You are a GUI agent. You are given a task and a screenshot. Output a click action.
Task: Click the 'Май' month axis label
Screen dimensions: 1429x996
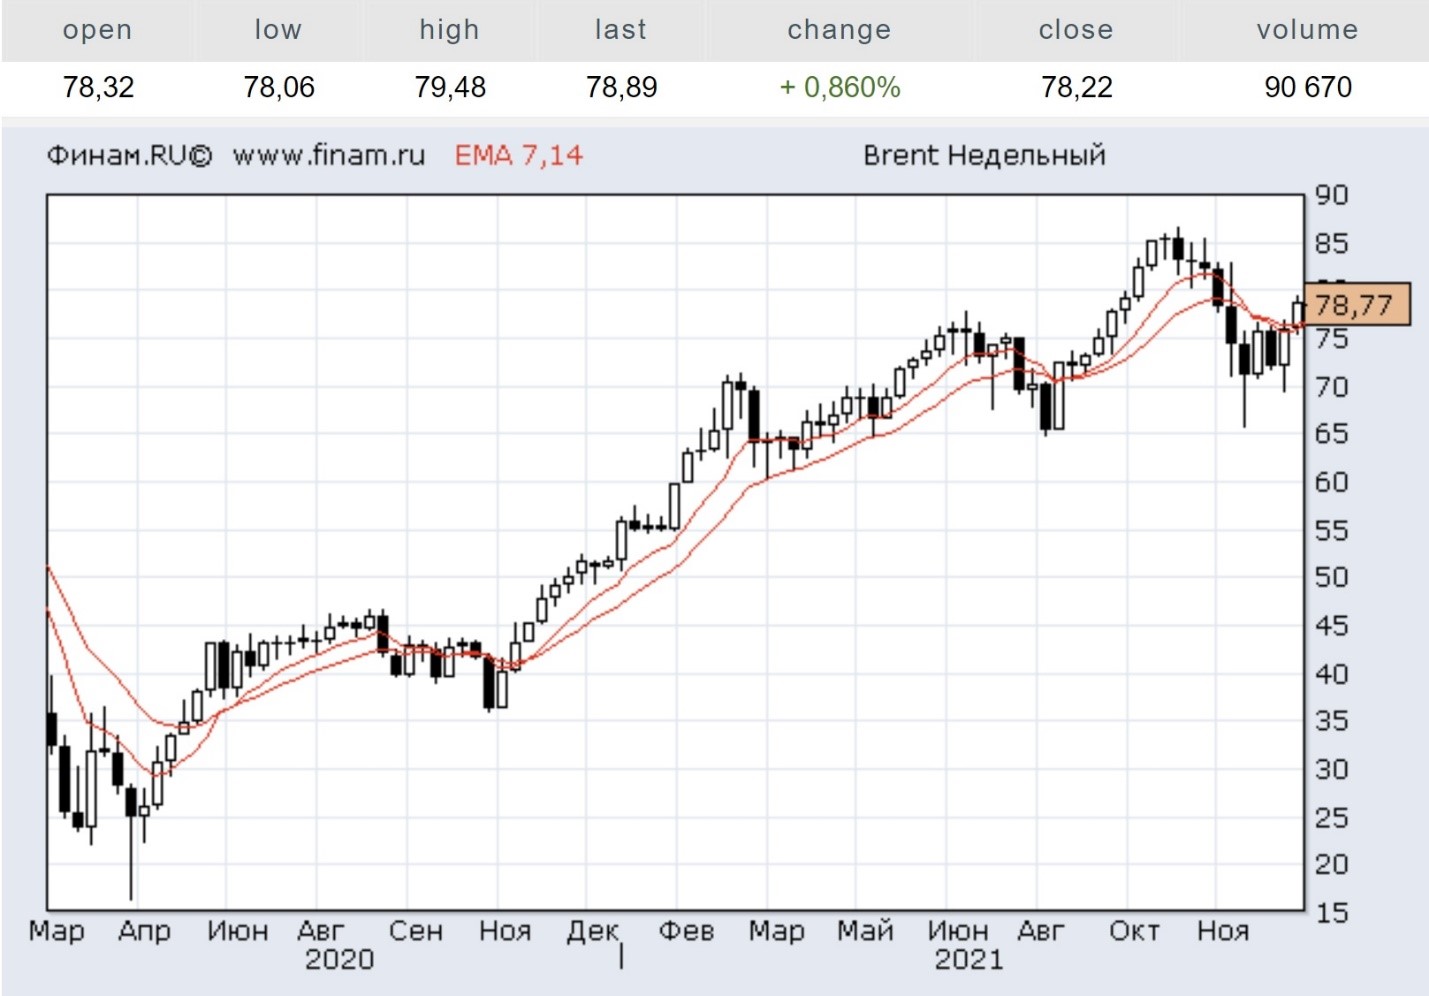[865, 932]
